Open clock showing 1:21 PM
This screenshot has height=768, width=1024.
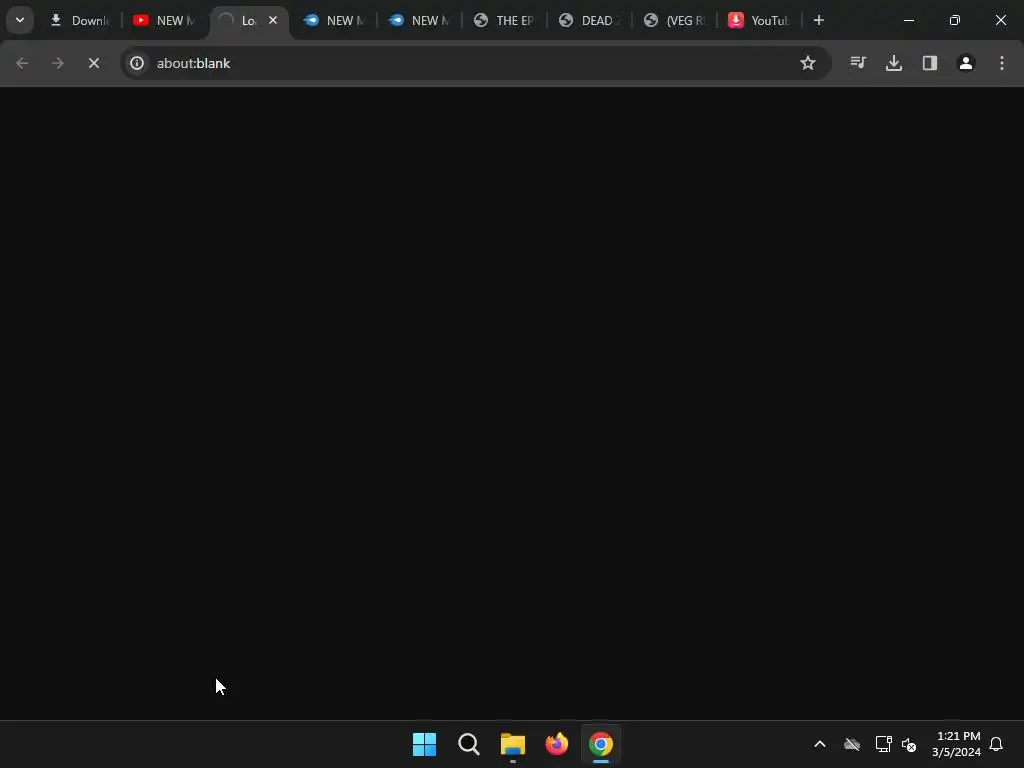tap(957, 744)
